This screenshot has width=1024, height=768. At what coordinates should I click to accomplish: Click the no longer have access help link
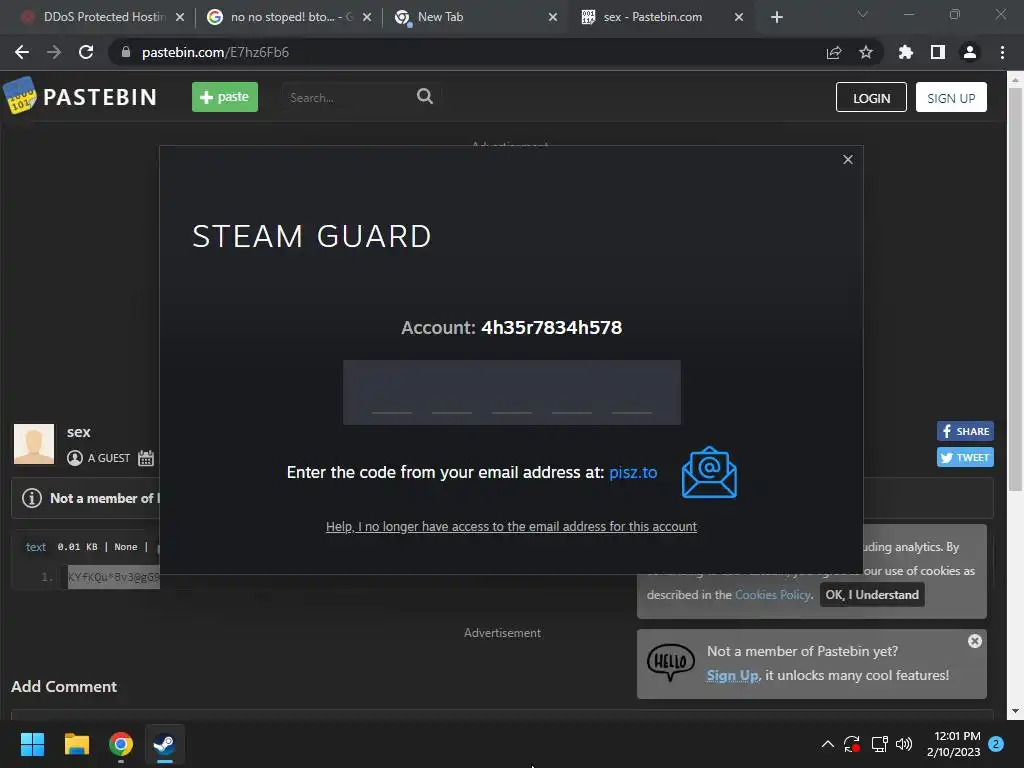click(x=511, y=526)
